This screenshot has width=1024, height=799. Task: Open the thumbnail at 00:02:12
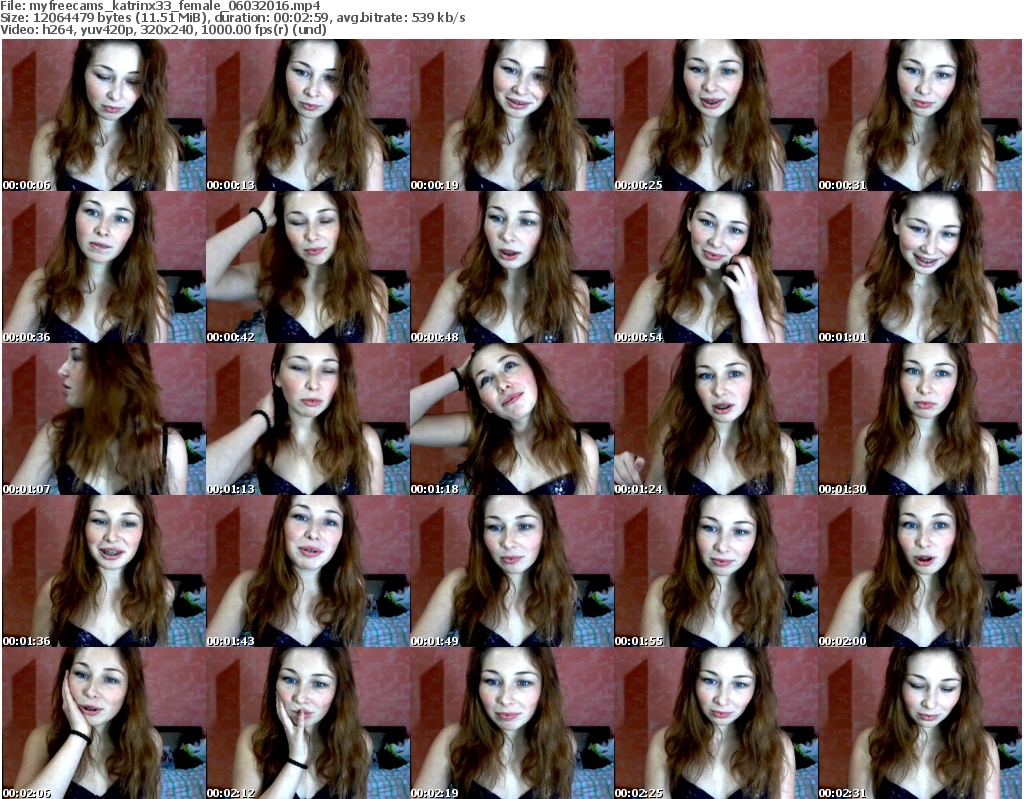[x=307, y=723]
